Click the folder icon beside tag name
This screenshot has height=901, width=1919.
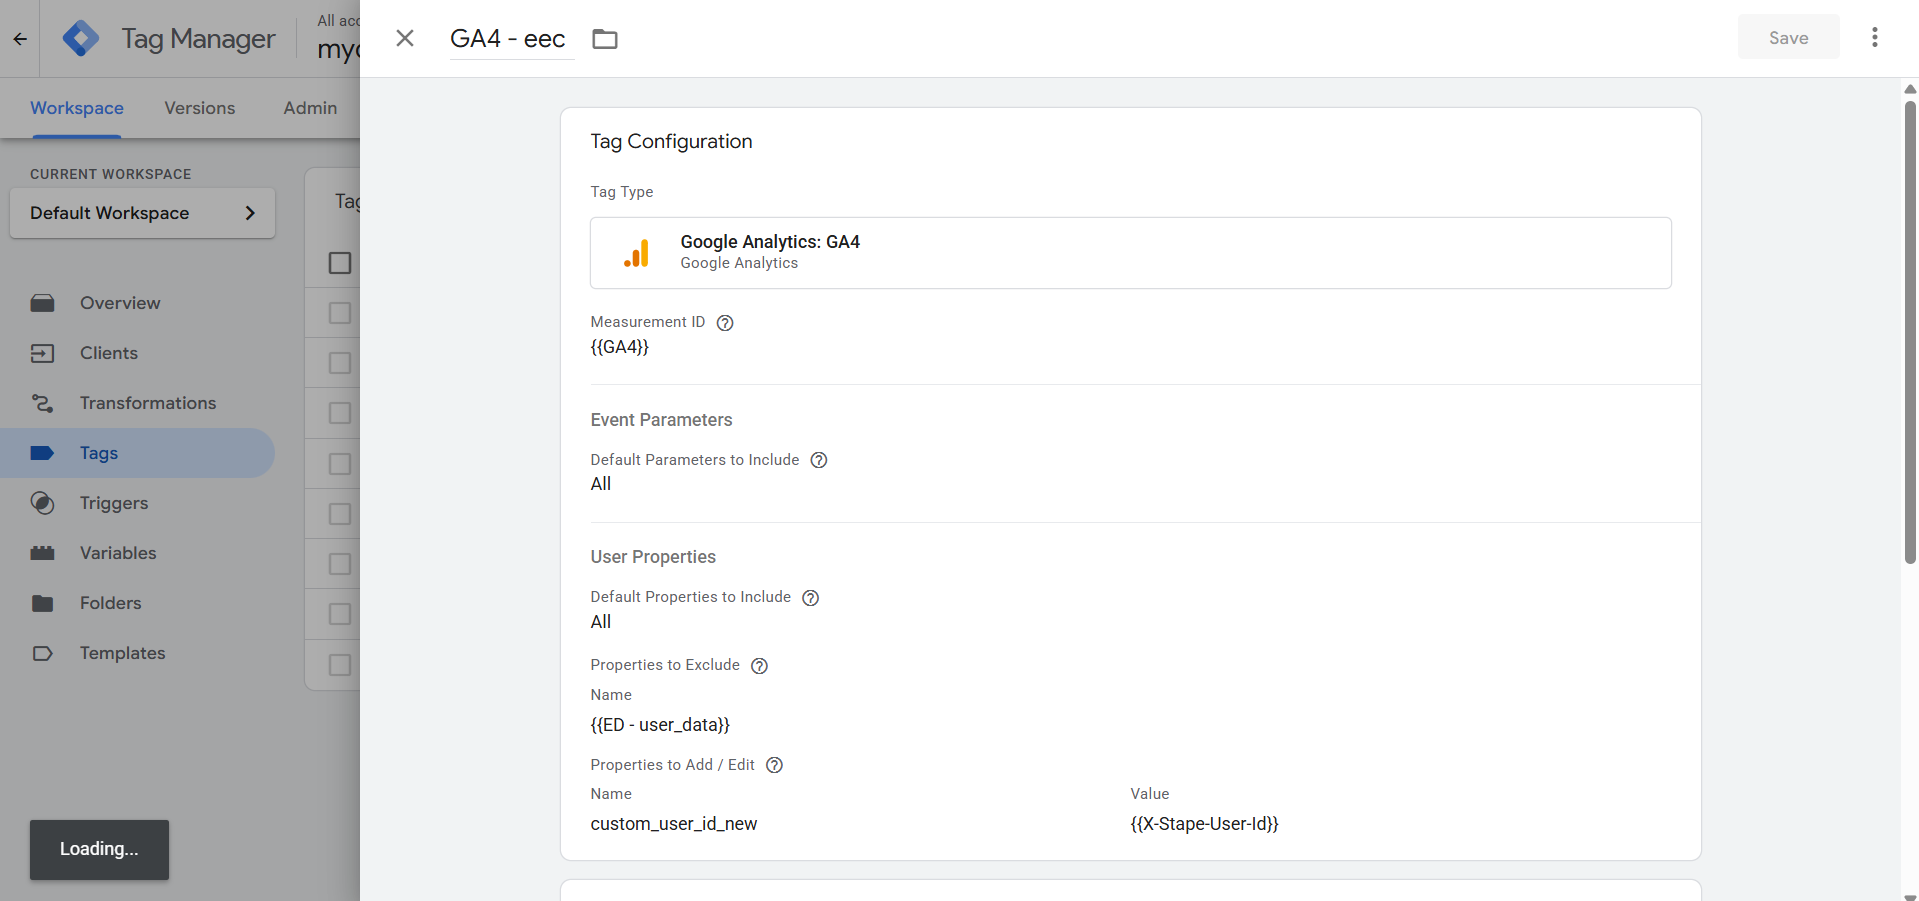605,39
